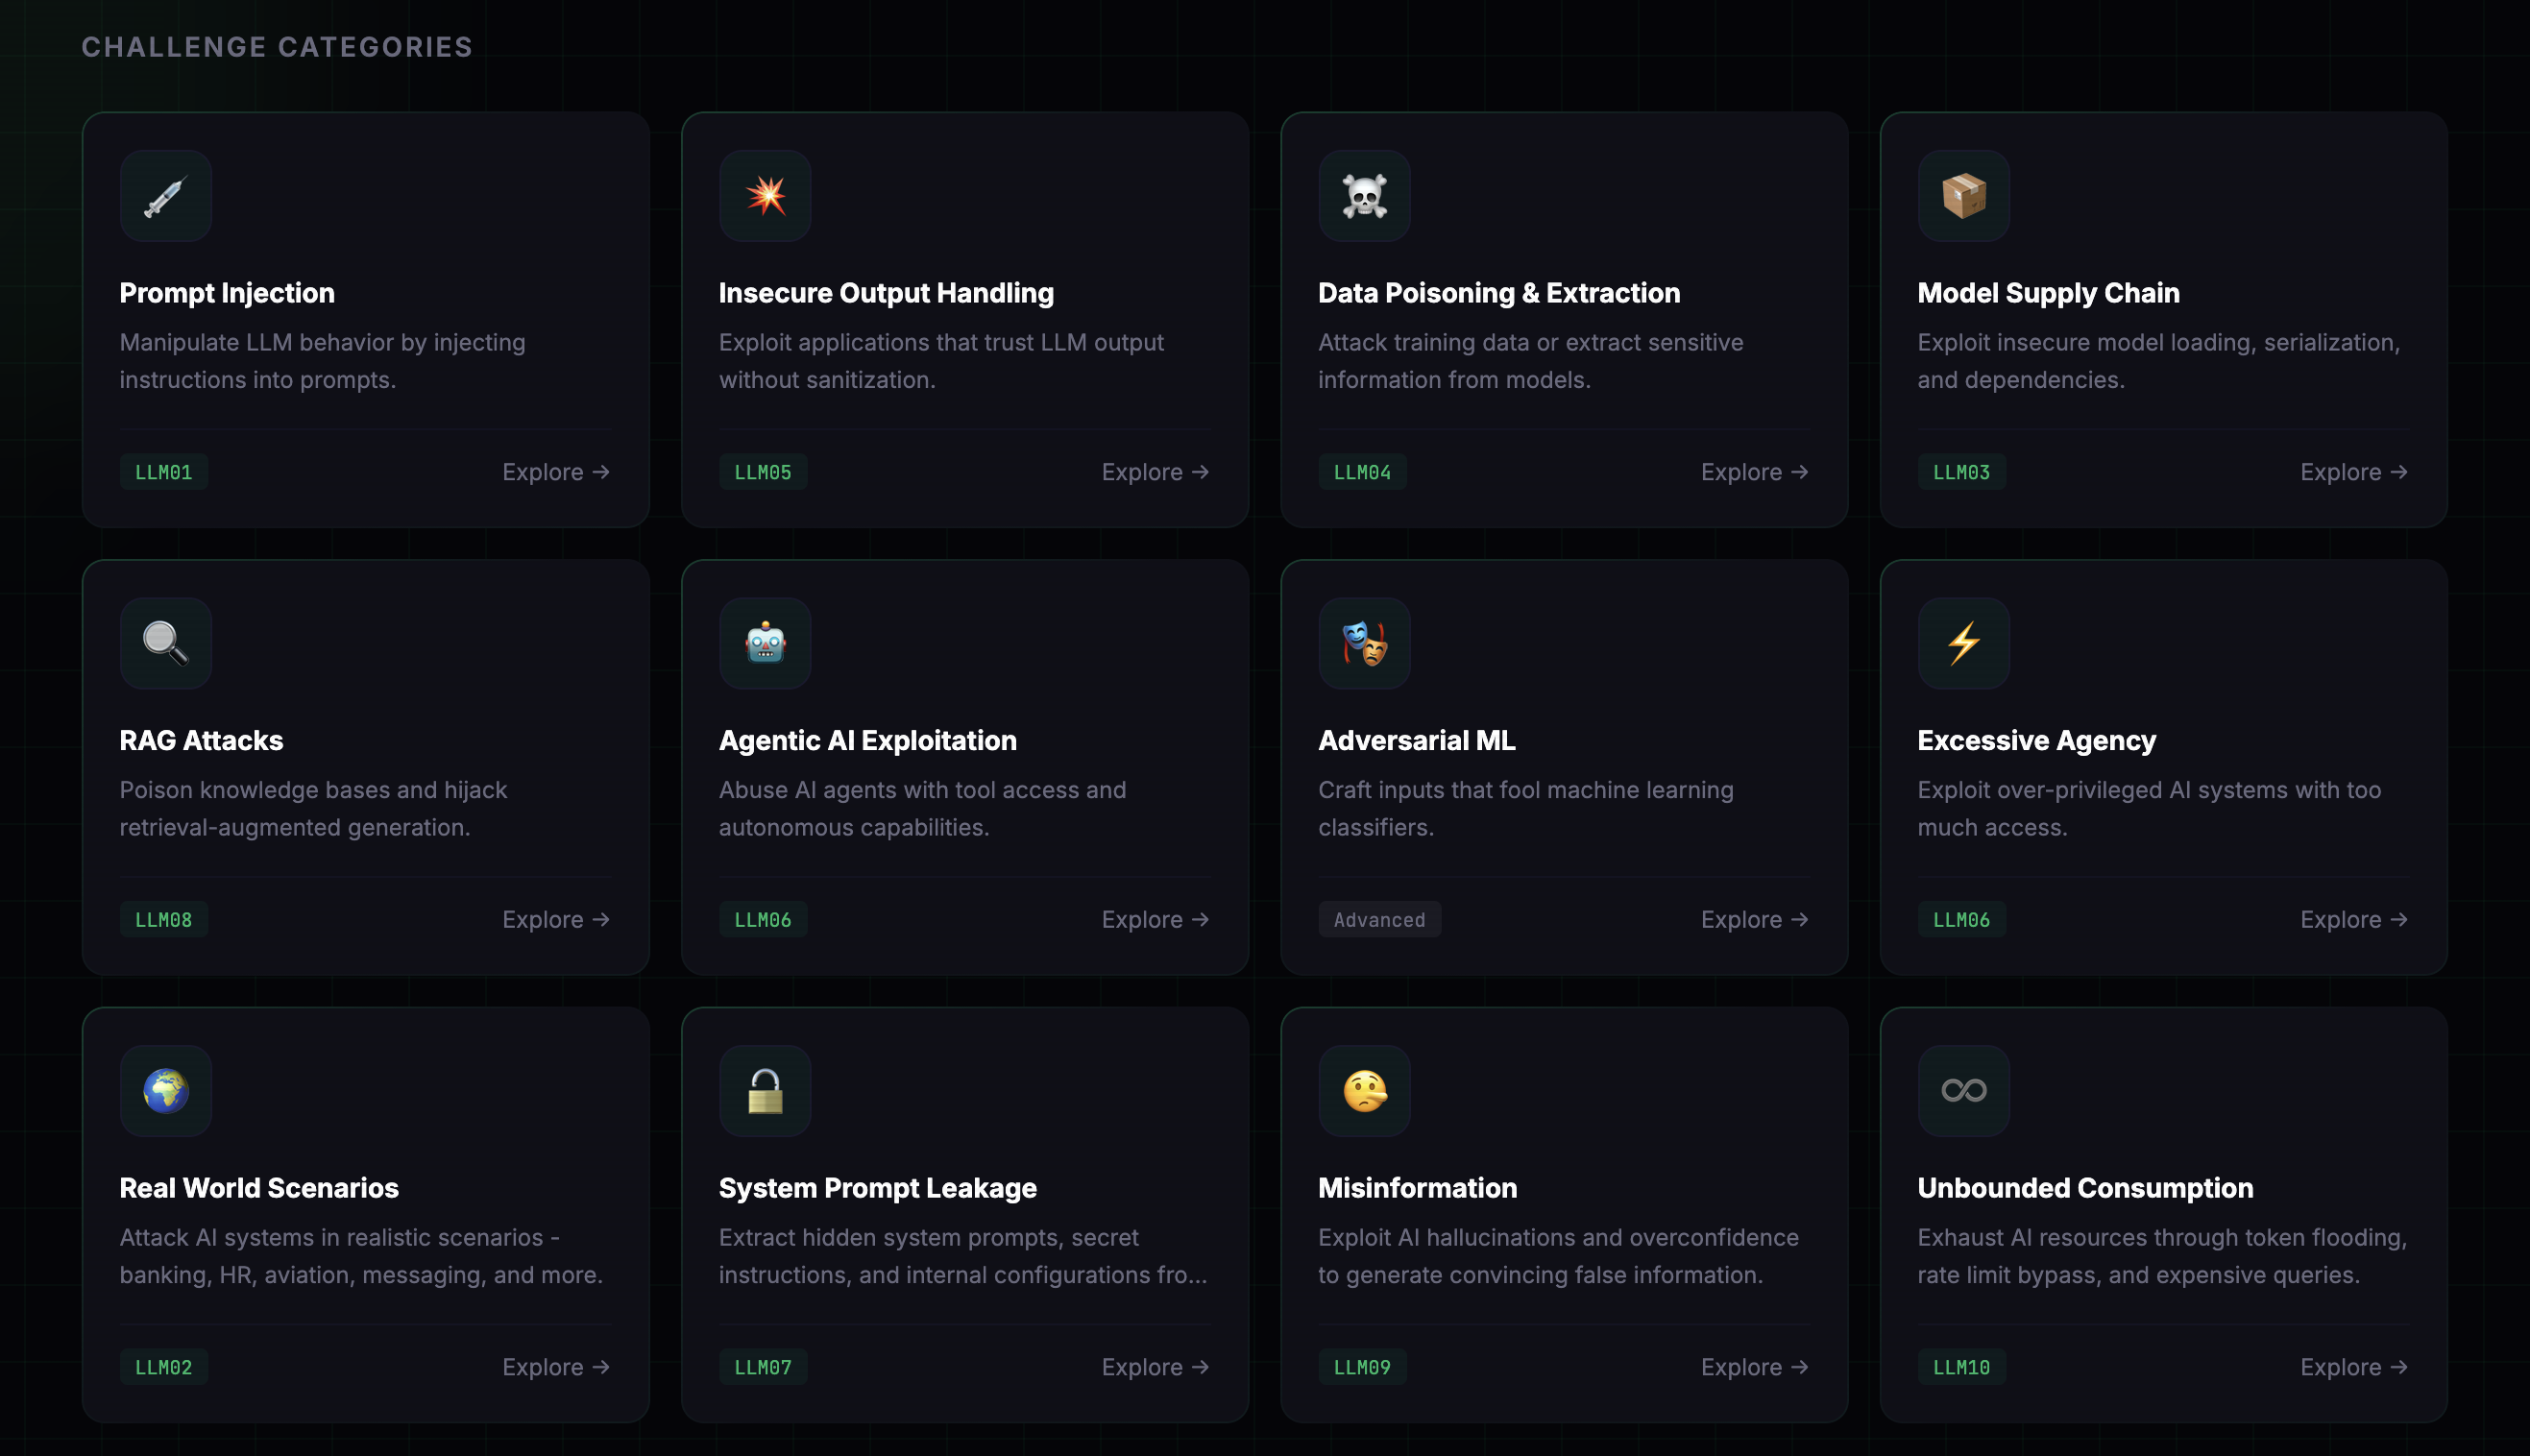Click the magnifying glass icon on RAG Attacks
The height and width of the screenshot is (1456, 2530).
(165, 643)
